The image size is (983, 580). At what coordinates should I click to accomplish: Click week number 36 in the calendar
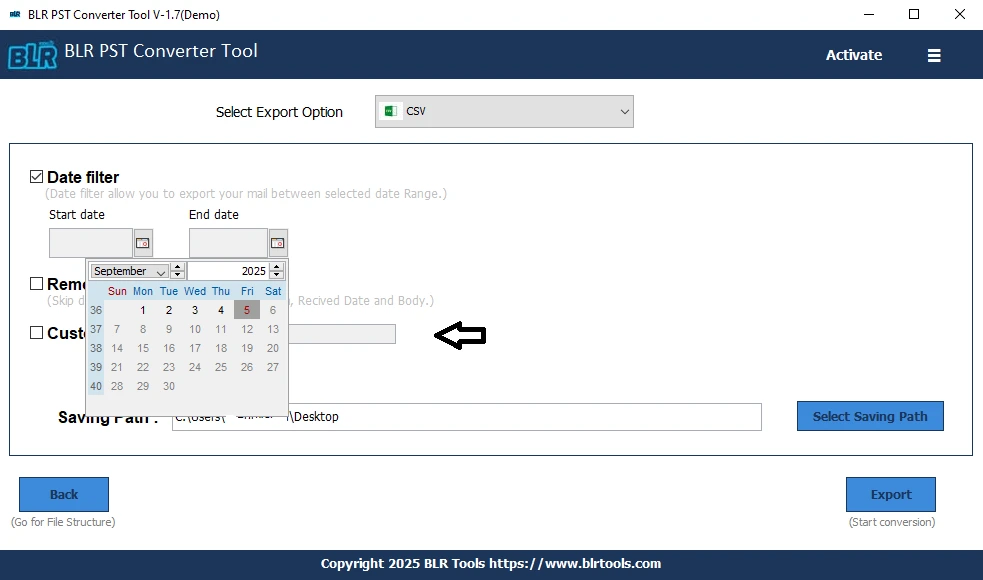point(96,310)
